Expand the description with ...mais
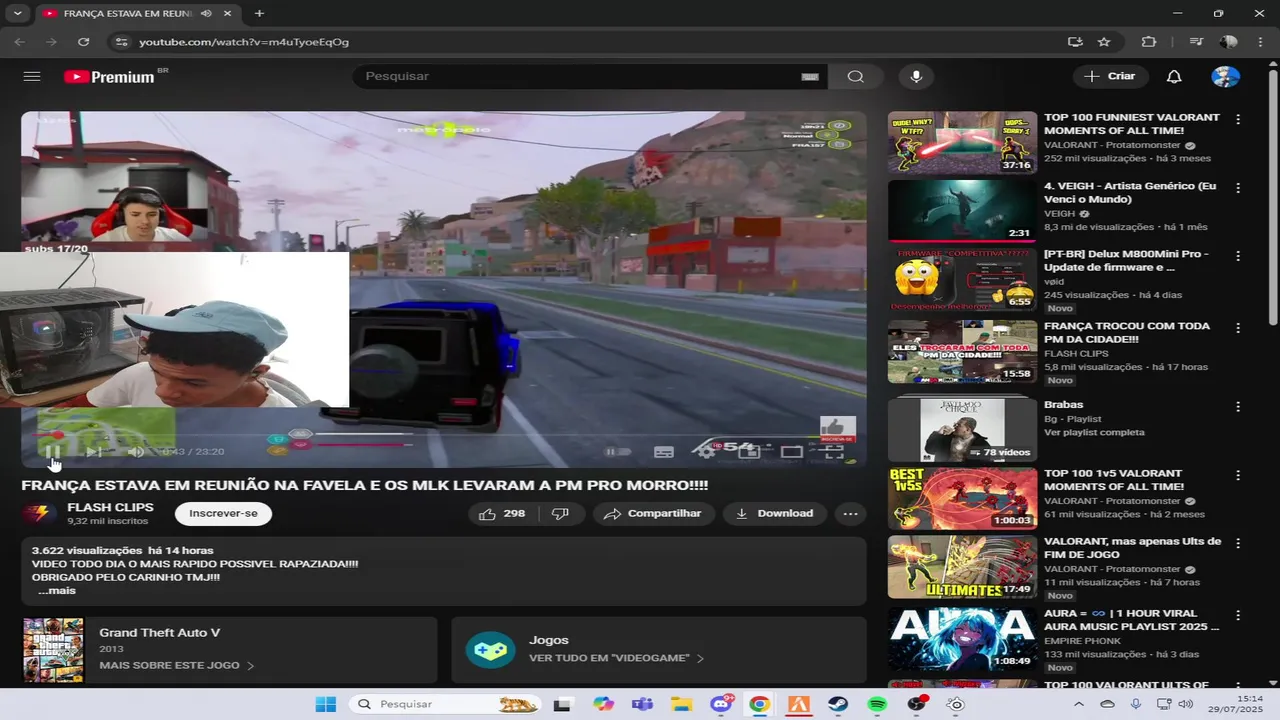The image size is (1280, 720). tap(57, 591)
